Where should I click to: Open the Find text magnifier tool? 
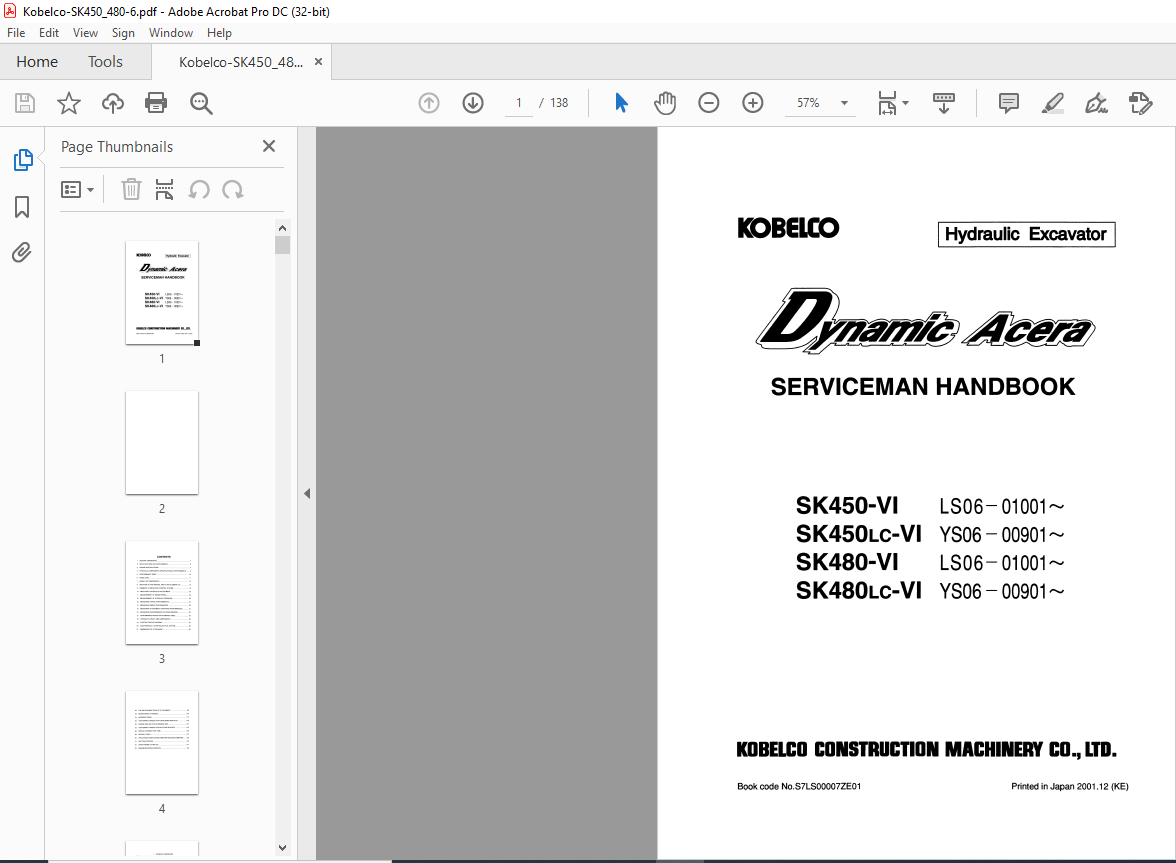pyautogui.click(x=201, y=103)
